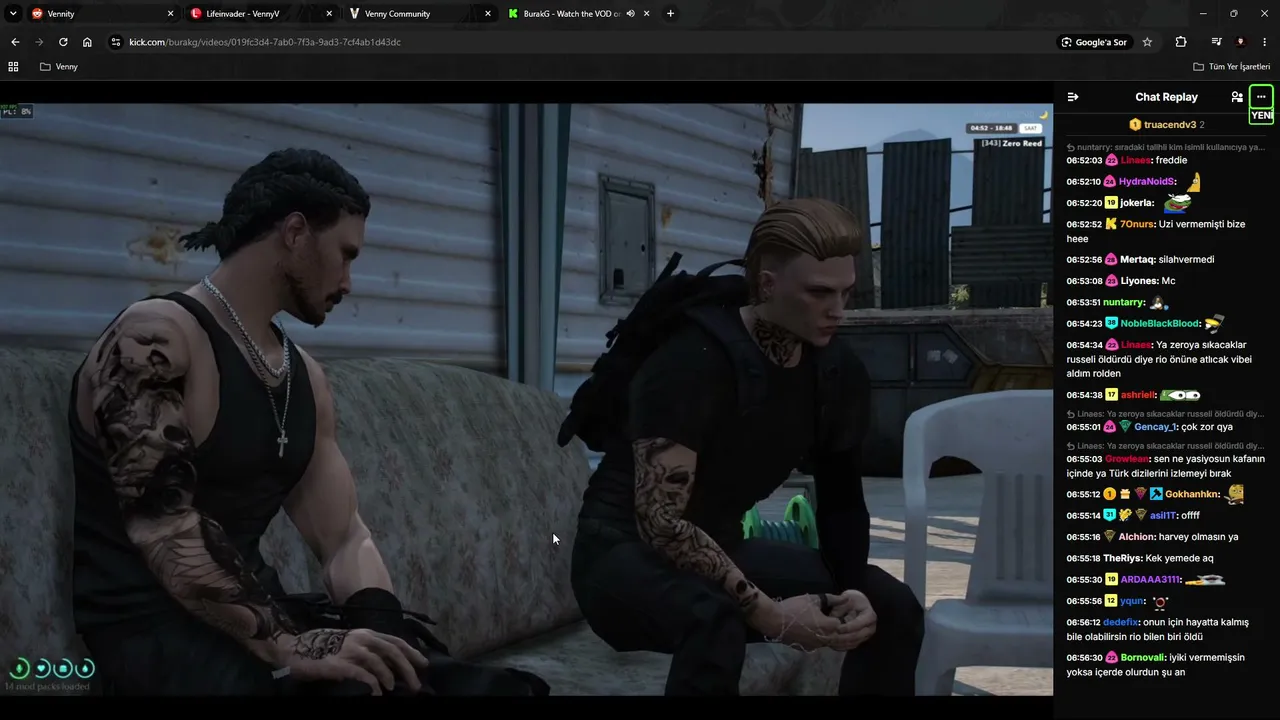The height and width of the screenshot is (720, 1280).
Task: Jump to timestamp 06:56:30 in chat
Action: (x=1084, y=658)
